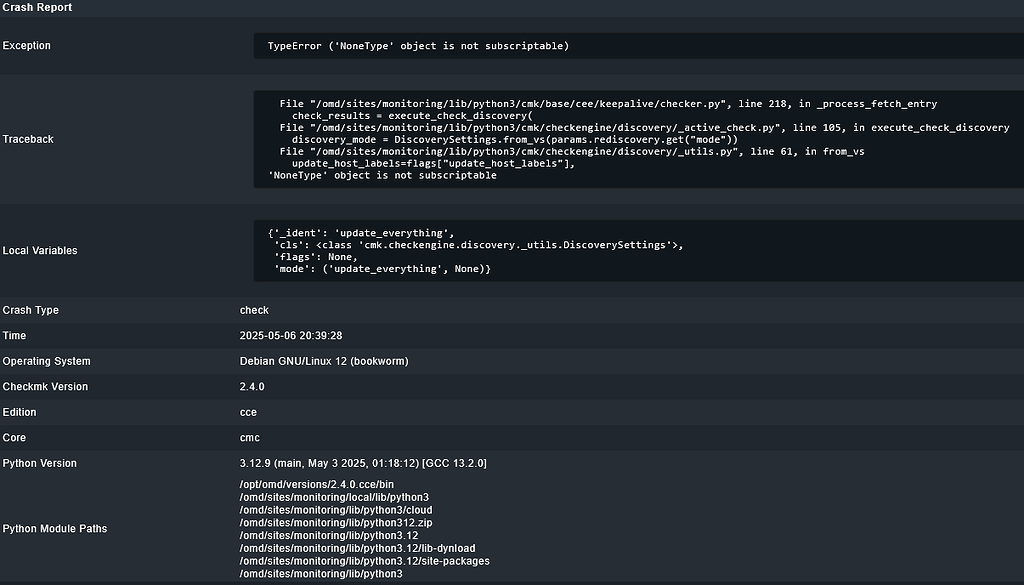Select the Traceback row label

click(x=28, y=139)
